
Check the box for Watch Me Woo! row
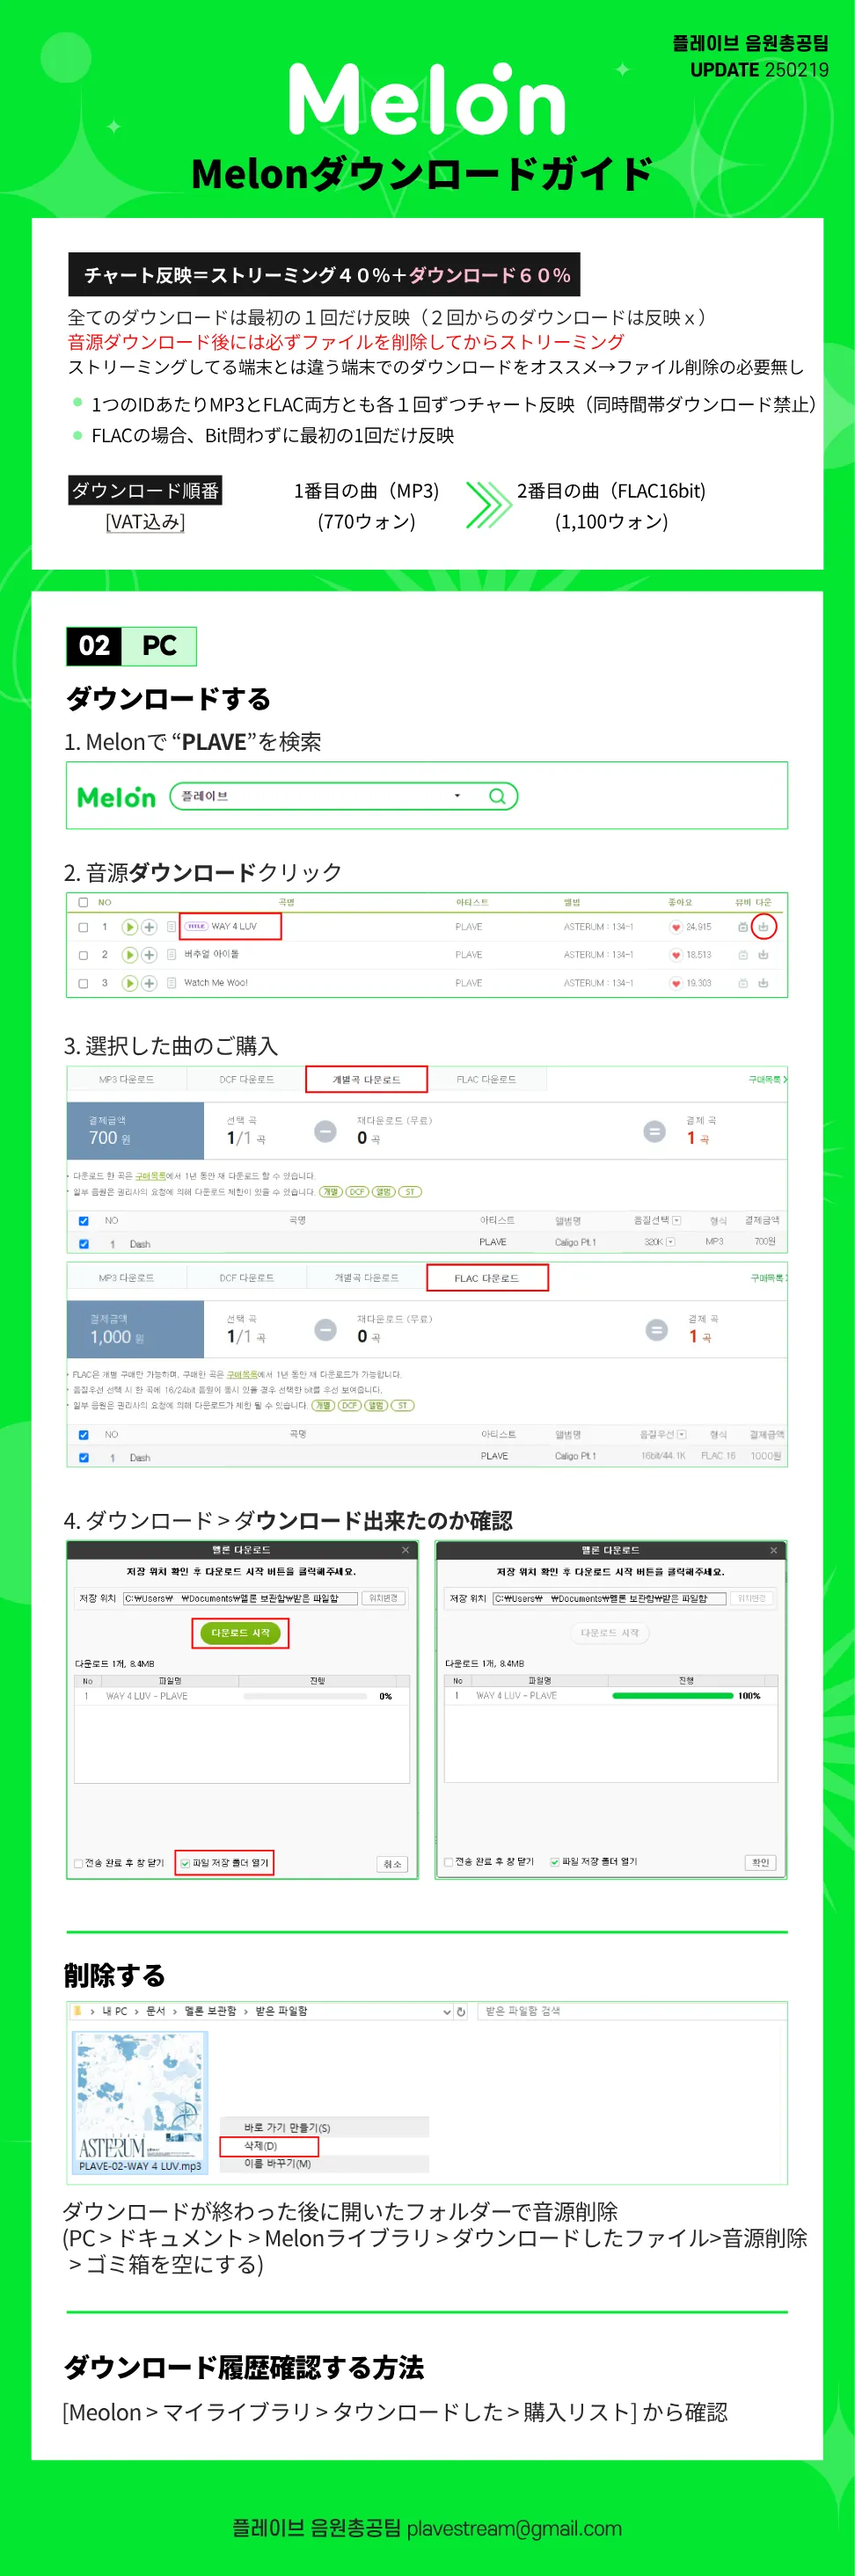tap(83, 983)
